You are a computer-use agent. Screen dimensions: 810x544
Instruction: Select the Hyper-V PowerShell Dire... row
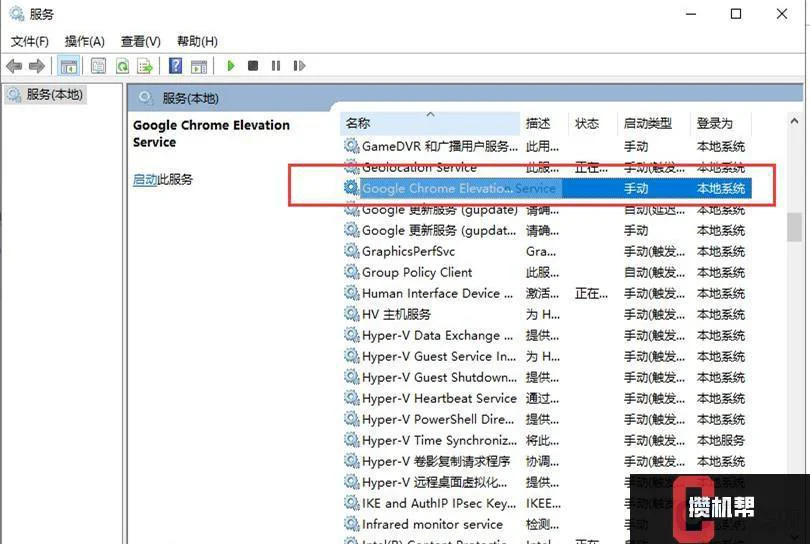point(546,419)
